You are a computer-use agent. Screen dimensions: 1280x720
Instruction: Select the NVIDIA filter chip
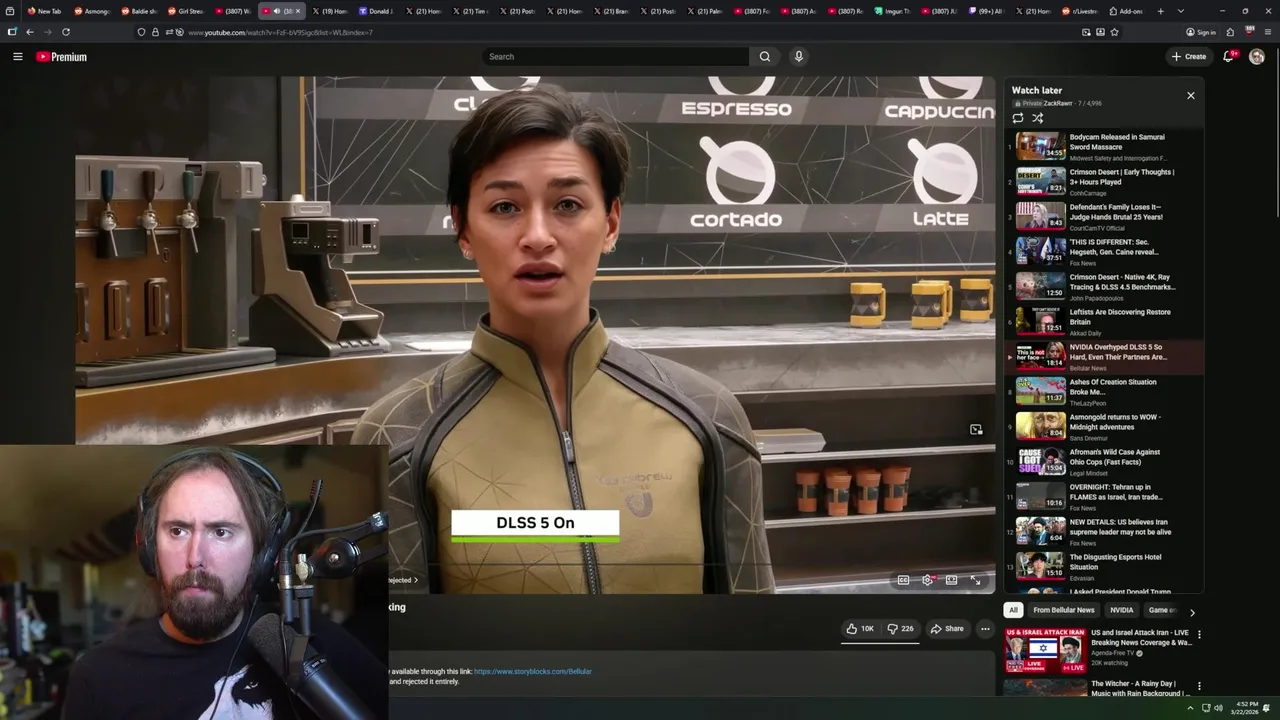coord(1122,610)
